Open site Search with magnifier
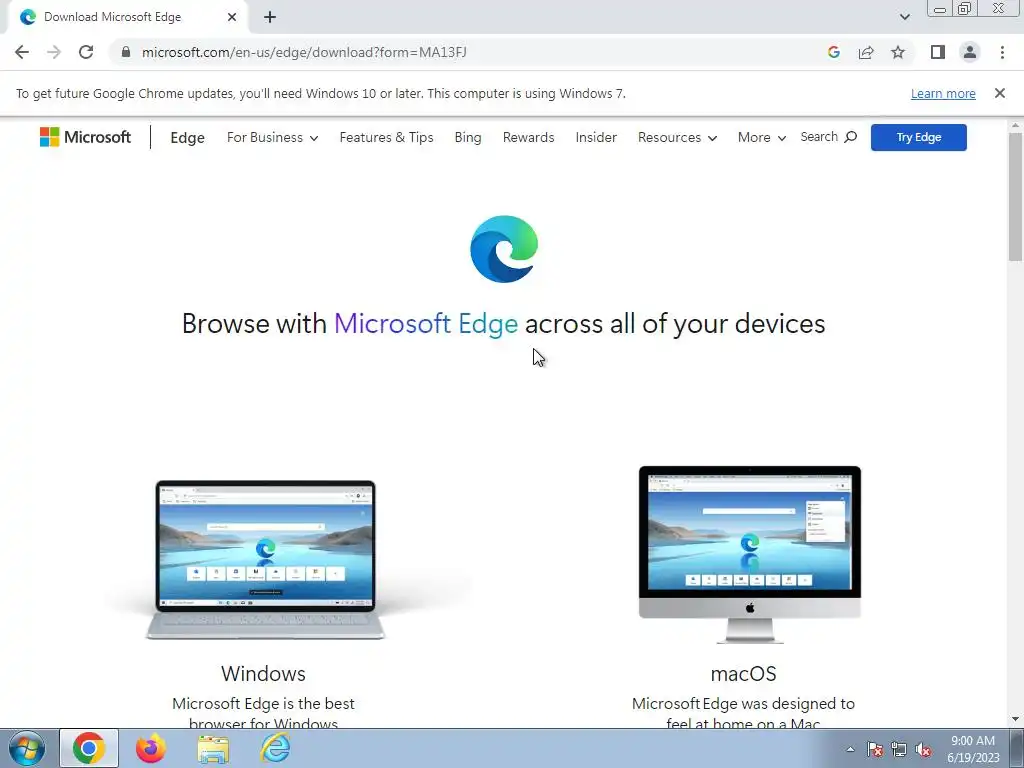 [x=829, y=136]
